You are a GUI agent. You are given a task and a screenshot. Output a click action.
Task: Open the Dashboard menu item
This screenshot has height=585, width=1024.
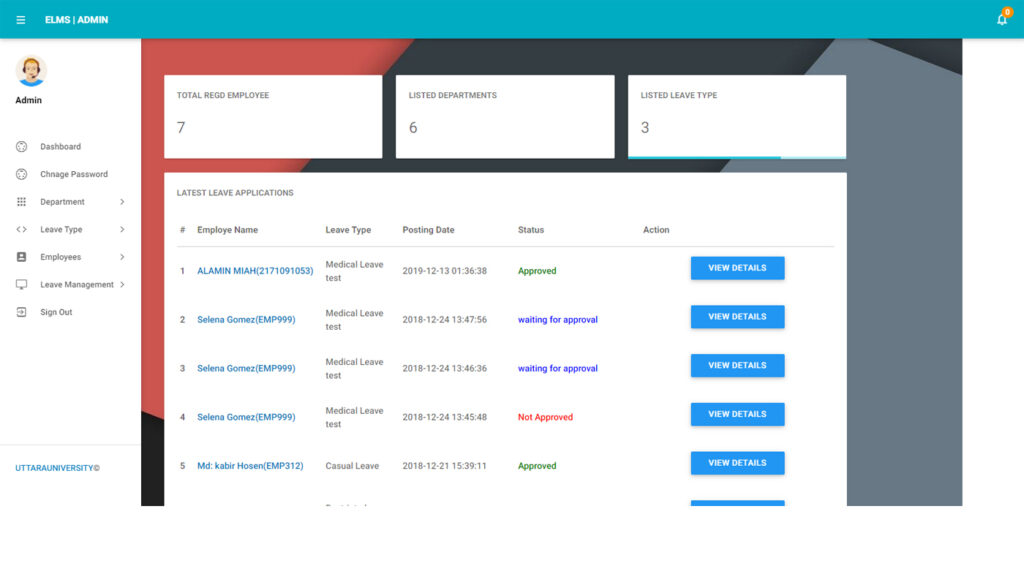60,147
